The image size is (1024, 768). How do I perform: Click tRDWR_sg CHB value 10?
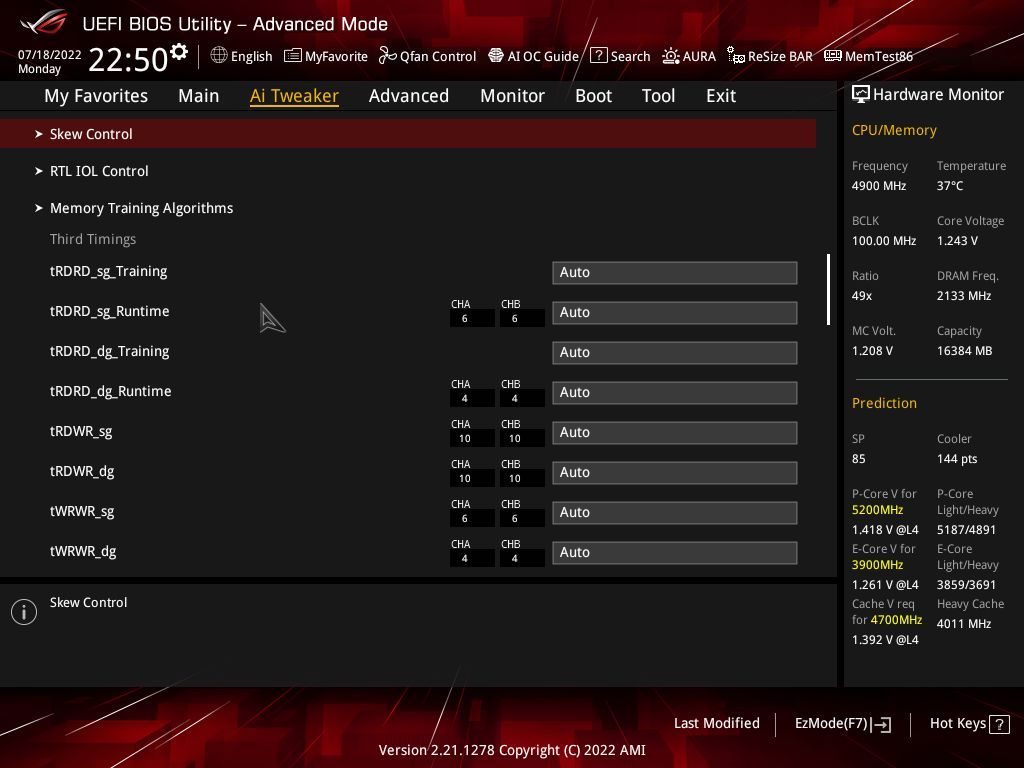click(522, 439)
